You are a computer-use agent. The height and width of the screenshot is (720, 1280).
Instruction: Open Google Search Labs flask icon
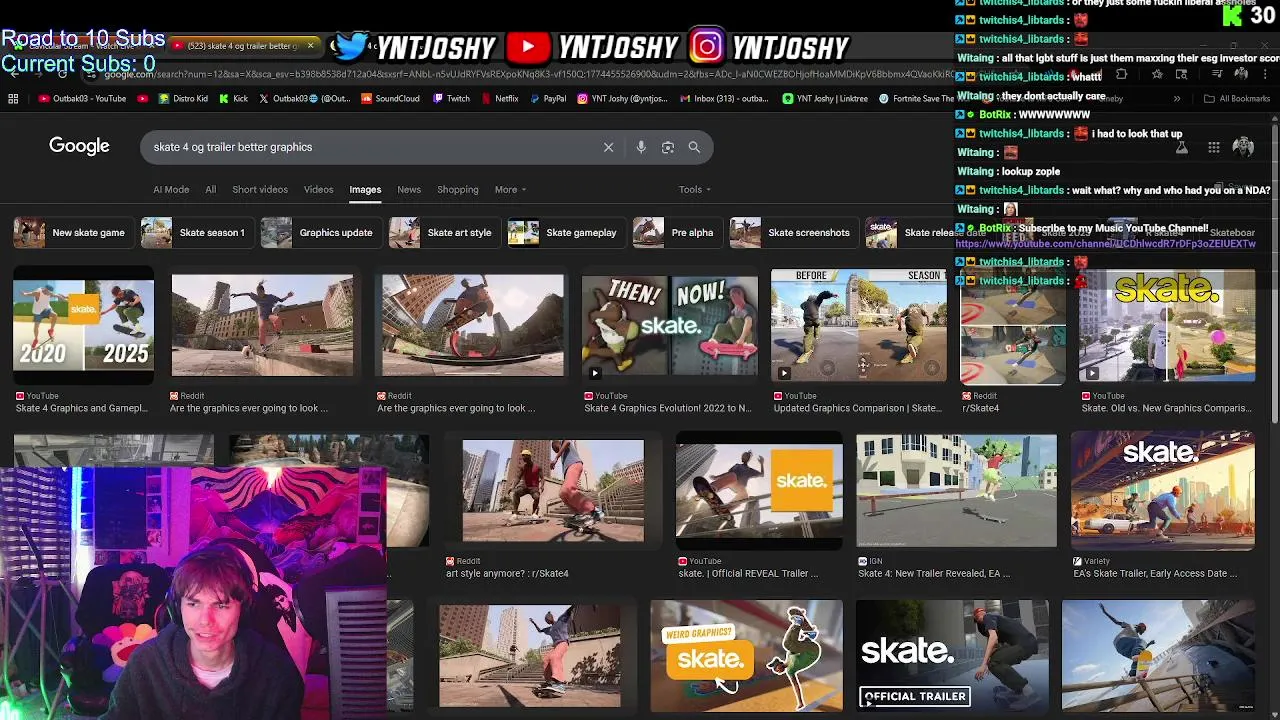coord(1181,147)
